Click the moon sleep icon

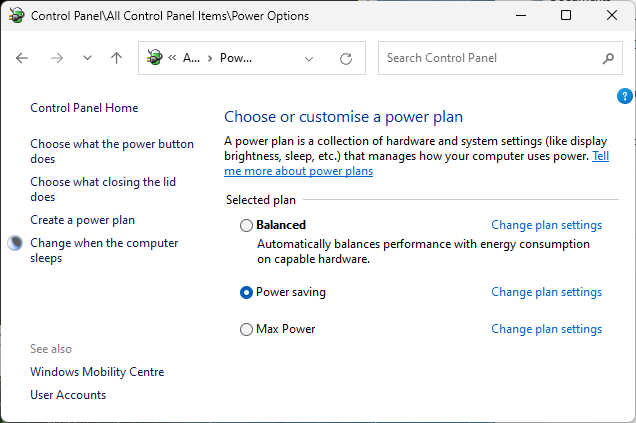(15, 243)
